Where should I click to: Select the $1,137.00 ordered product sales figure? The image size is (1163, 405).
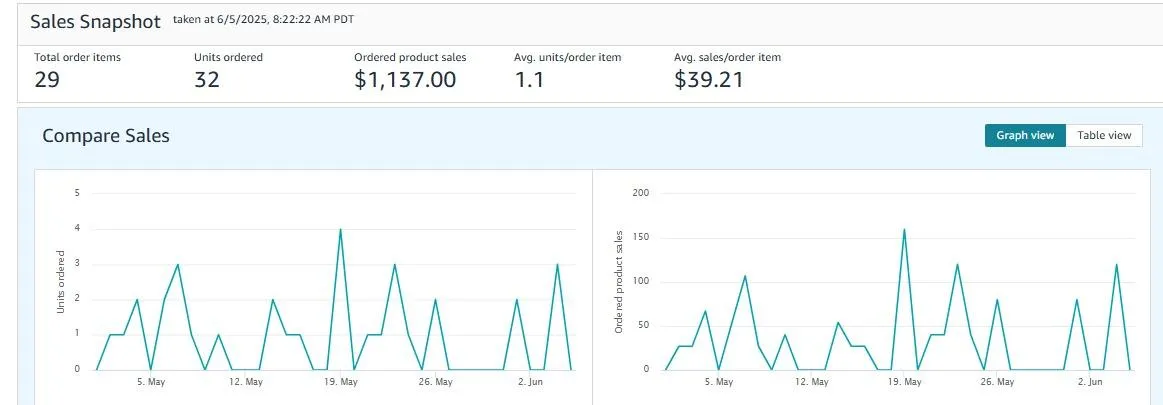[405, 79]
